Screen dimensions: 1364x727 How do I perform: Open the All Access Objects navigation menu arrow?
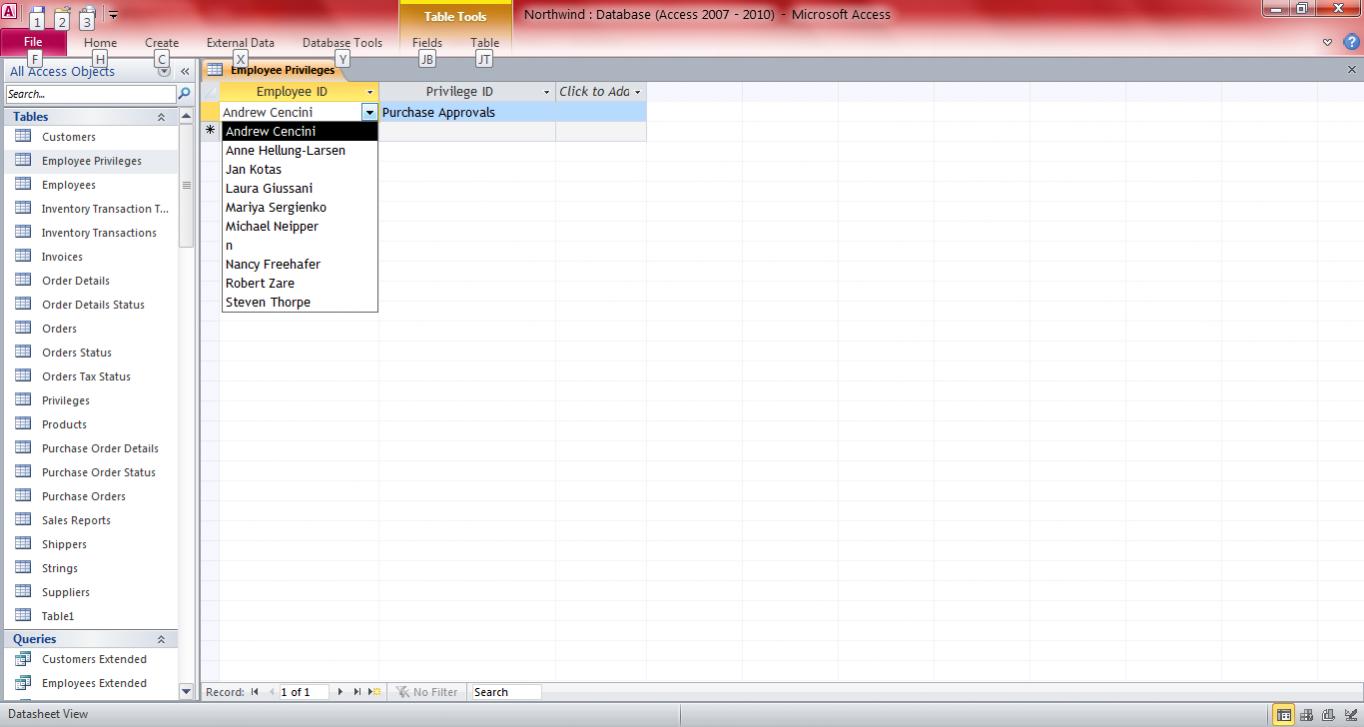coord(164,71)
